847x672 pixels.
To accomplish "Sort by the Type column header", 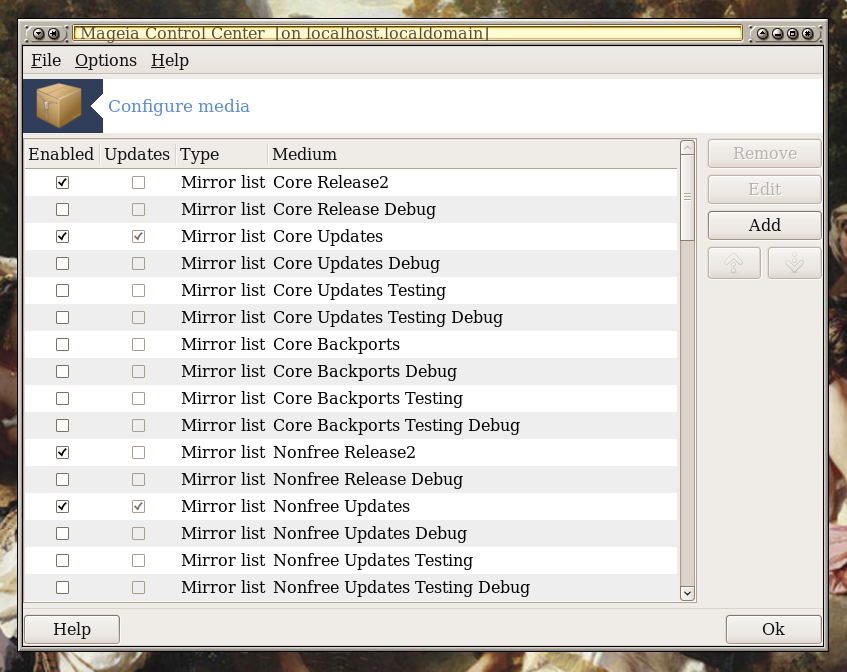I will pos(221,154).
